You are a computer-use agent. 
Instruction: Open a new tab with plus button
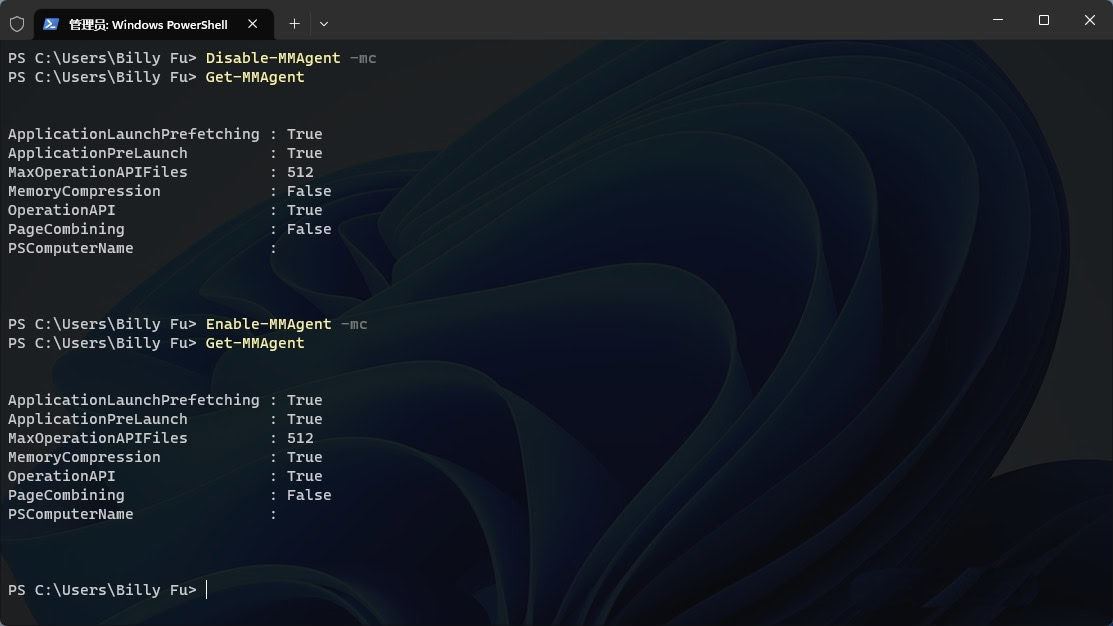tap(294, 24)
